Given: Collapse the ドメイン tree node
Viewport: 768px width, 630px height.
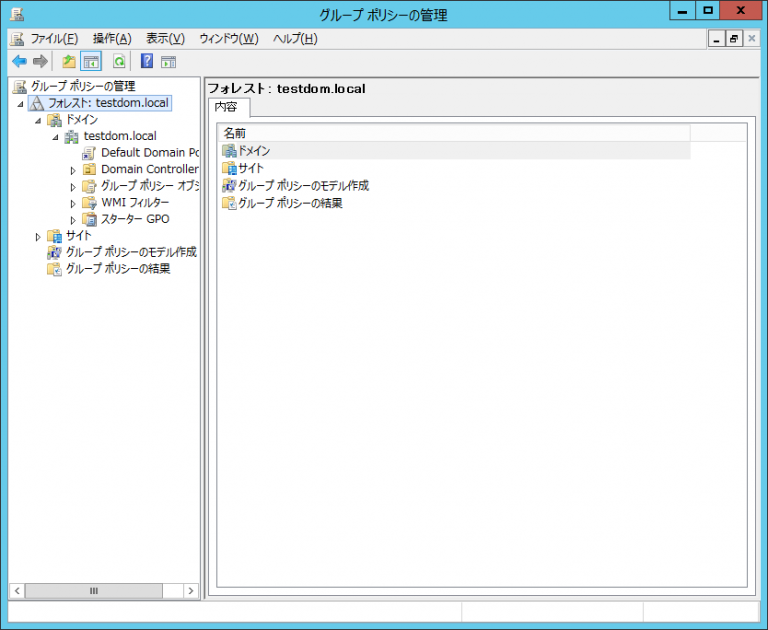Looking at the screenshot, I should 38,121.
